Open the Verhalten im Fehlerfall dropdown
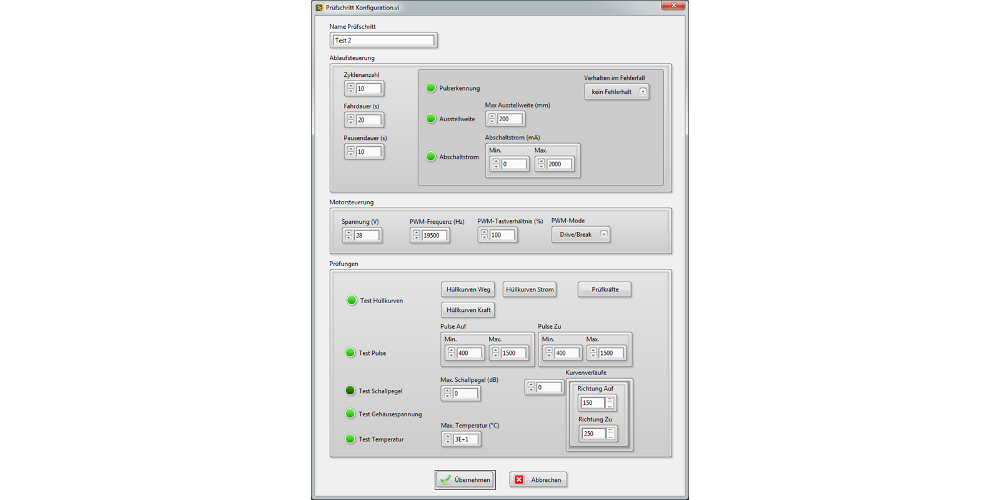The width and height of the screenshot is (1000, 500). click(x=616, y=92)
